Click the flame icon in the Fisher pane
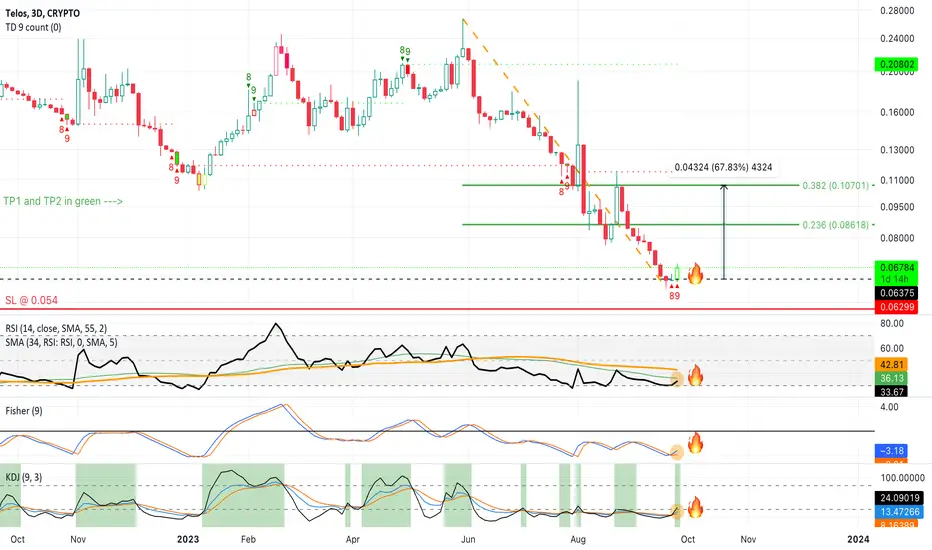The image size is (932, 550). 695,443
